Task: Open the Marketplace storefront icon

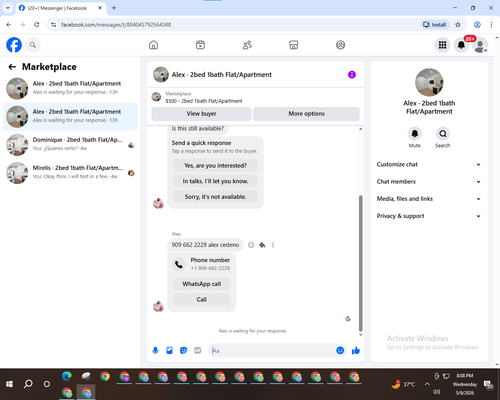Action: pos(294,45)
